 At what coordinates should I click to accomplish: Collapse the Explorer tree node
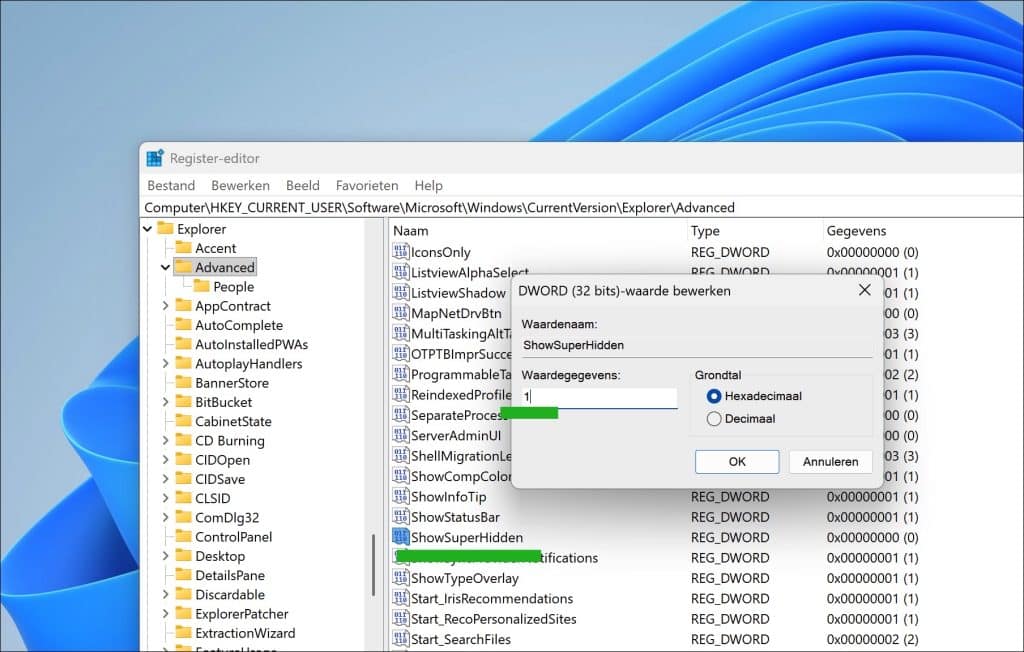point(148,229)
